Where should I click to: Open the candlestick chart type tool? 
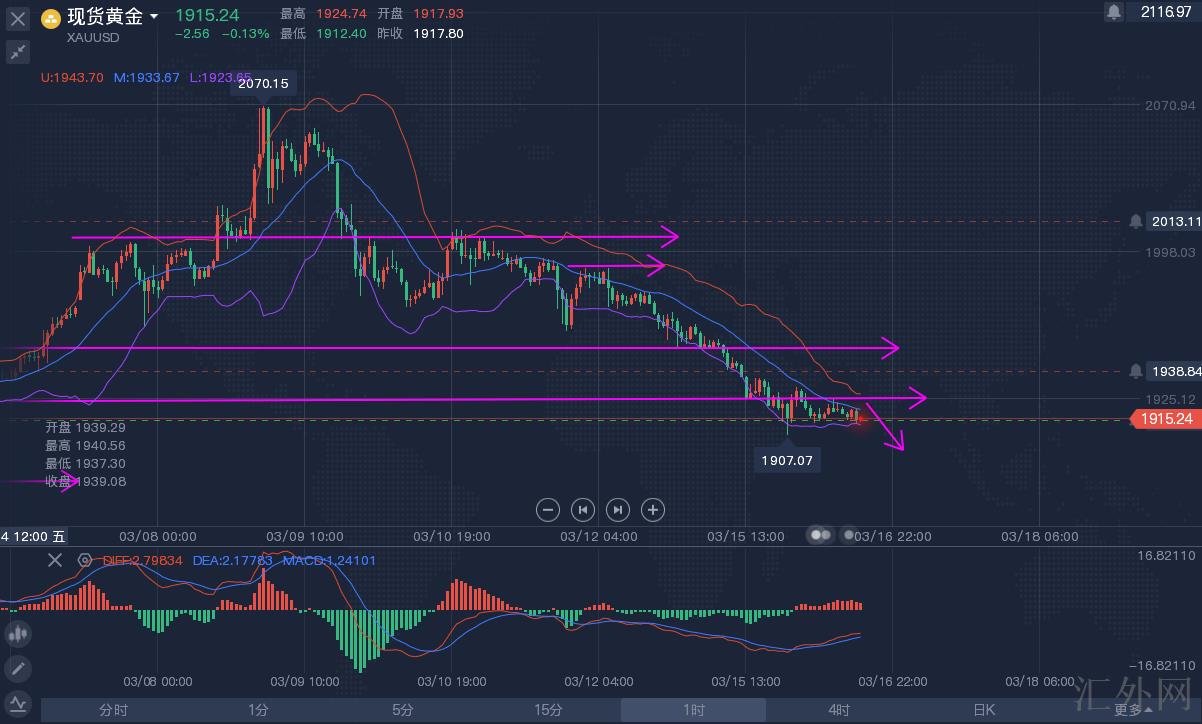point(17,633)
